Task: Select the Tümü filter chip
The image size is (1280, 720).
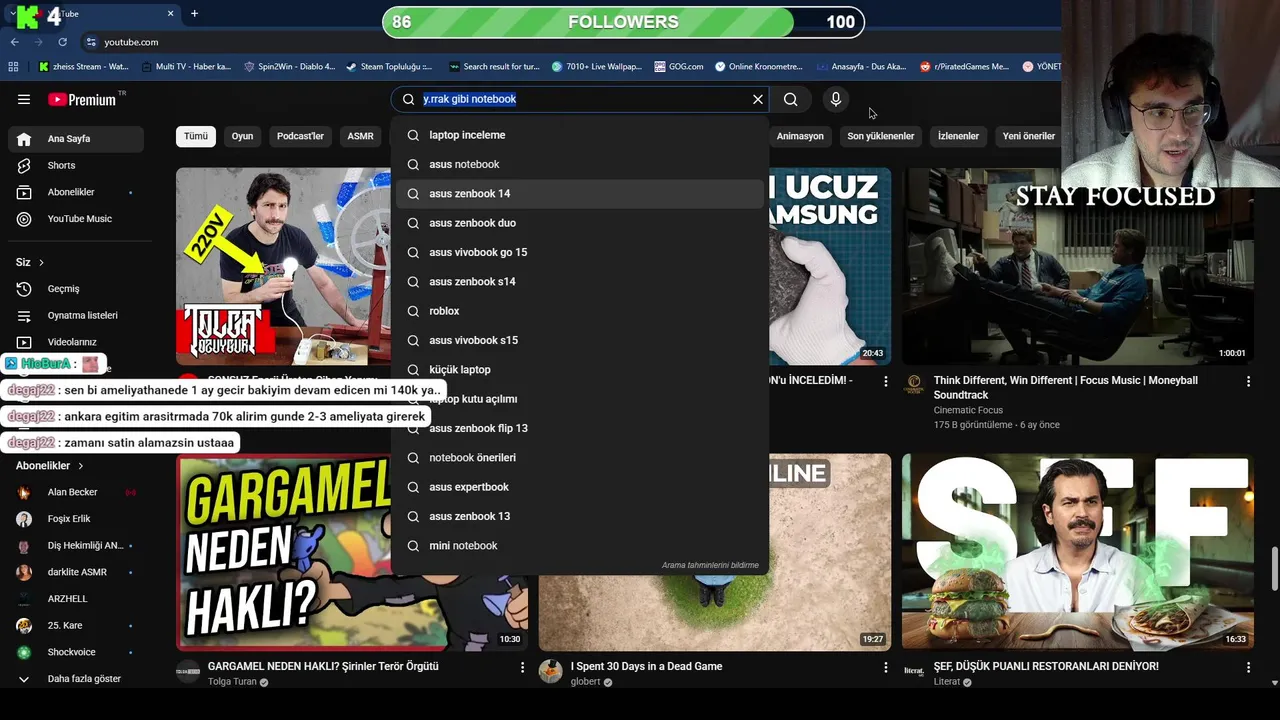Action: [x=196, y=136]
